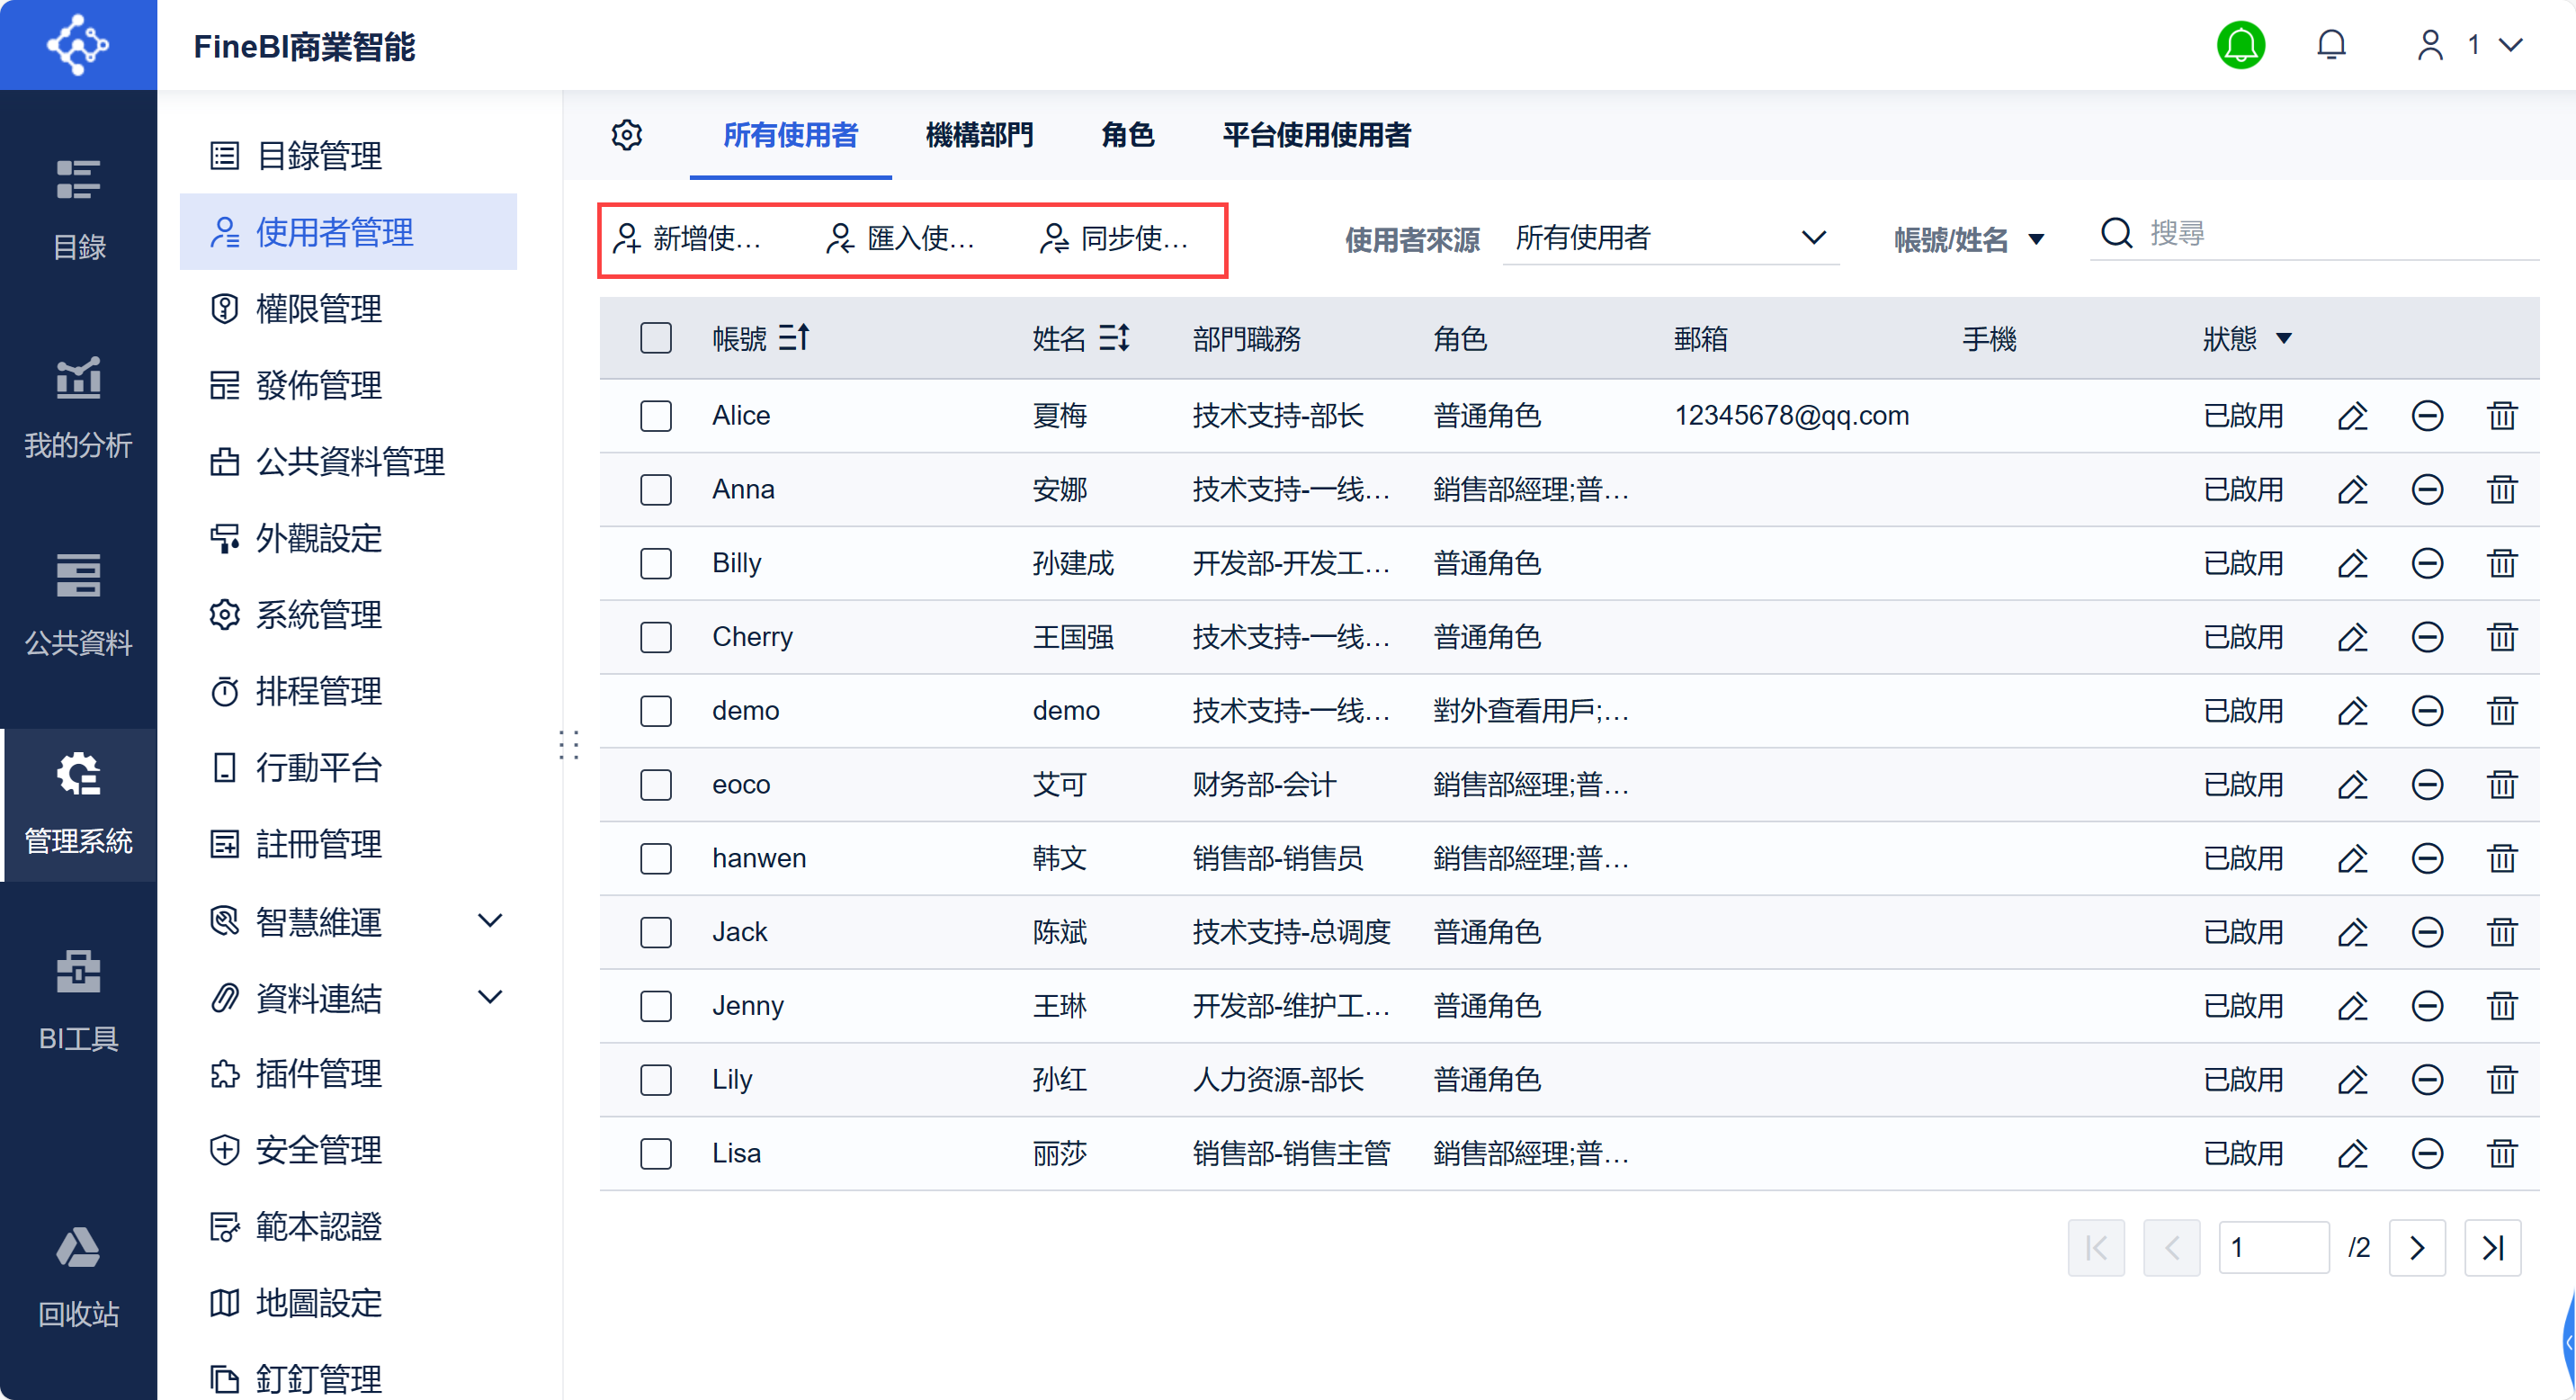The height and width of the screenshot is (1400, 2576).
Task: Delete the Lisa user row
Action: [2502, 1154]
